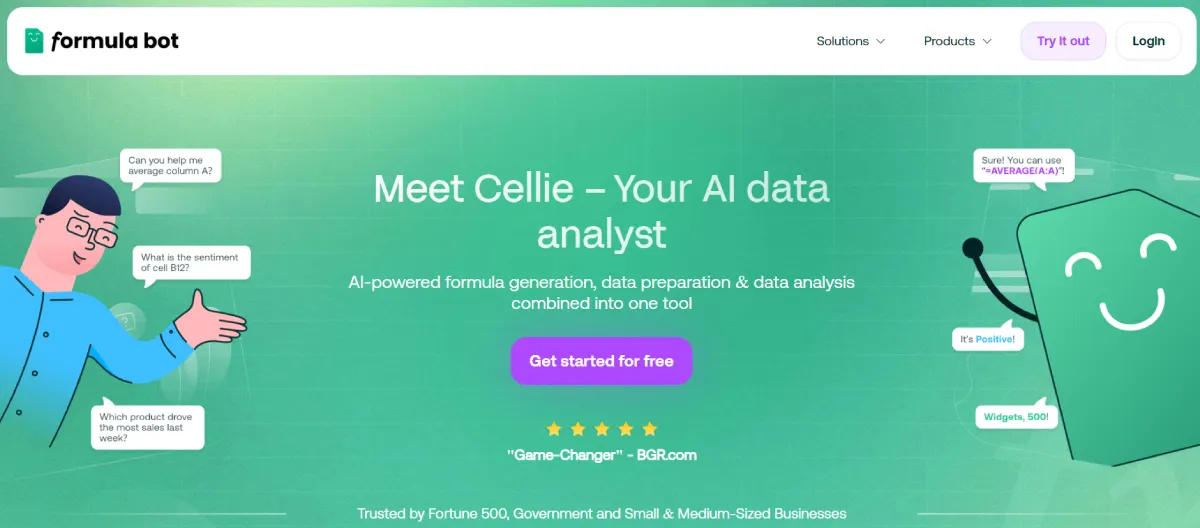Click the Products dropdown chevron arrow

[987, 41]
